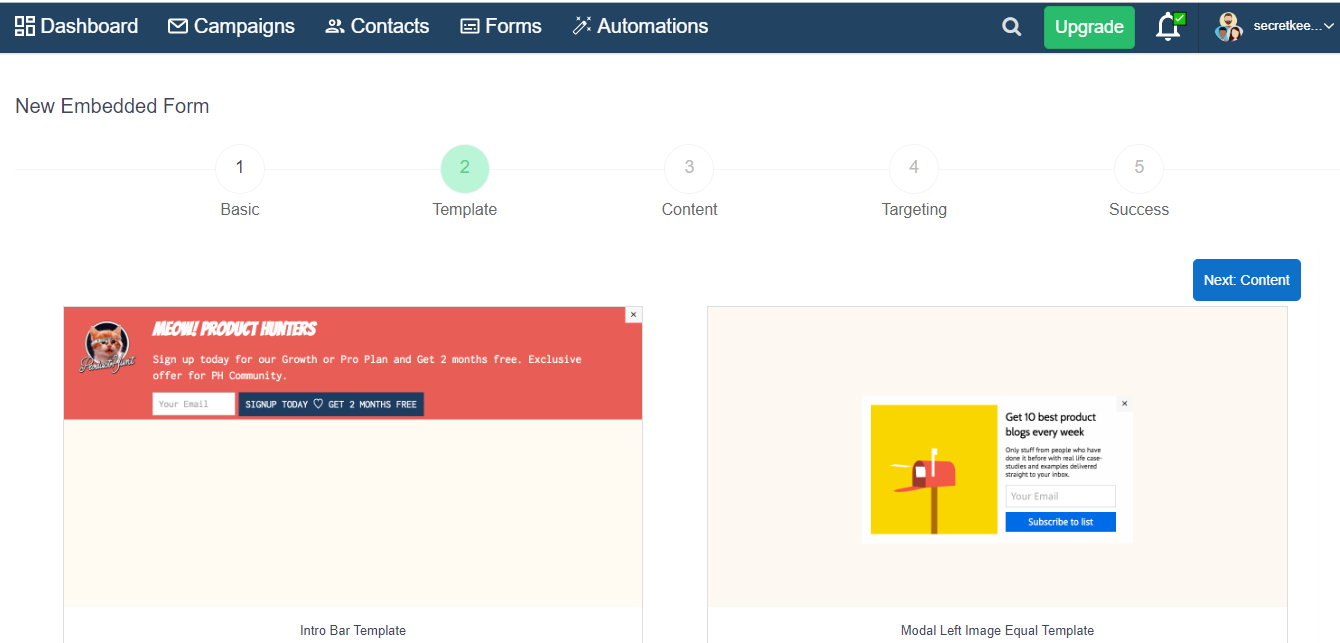
Task: Open the Contacts page
Action: pos(377,27)
